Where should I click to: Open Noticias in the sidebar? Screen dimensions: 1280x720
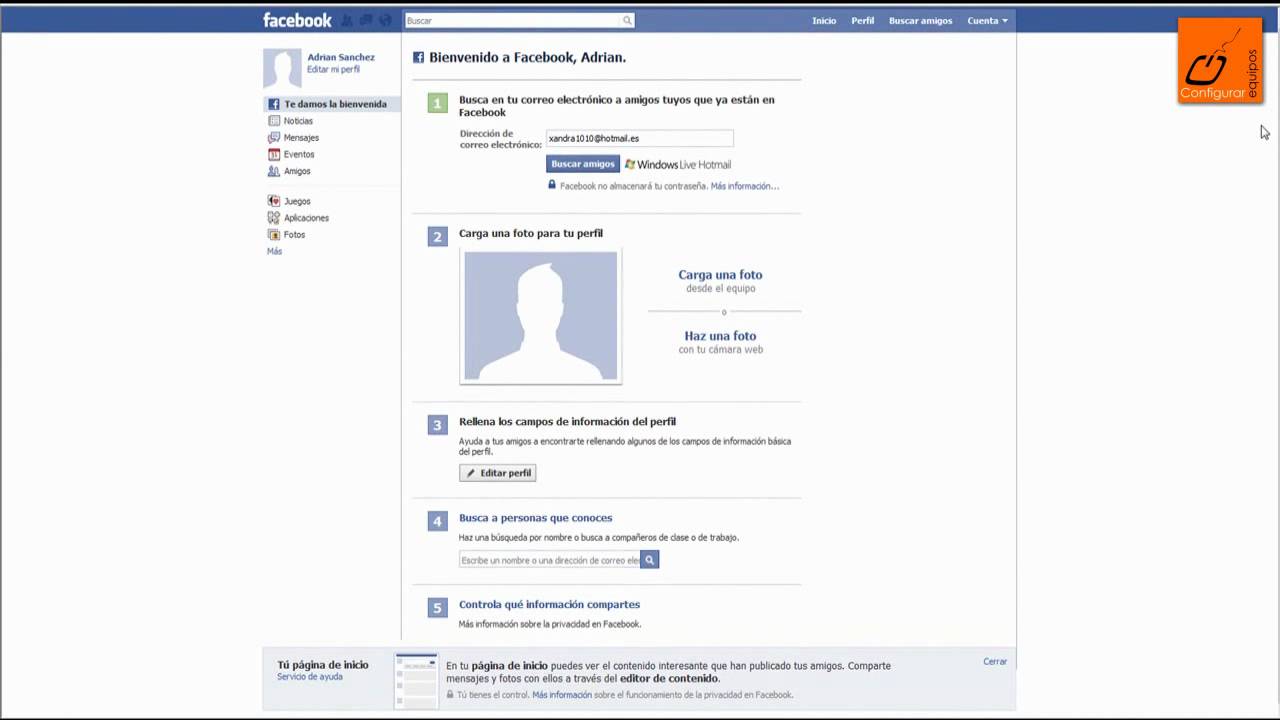tap(298, 121)
